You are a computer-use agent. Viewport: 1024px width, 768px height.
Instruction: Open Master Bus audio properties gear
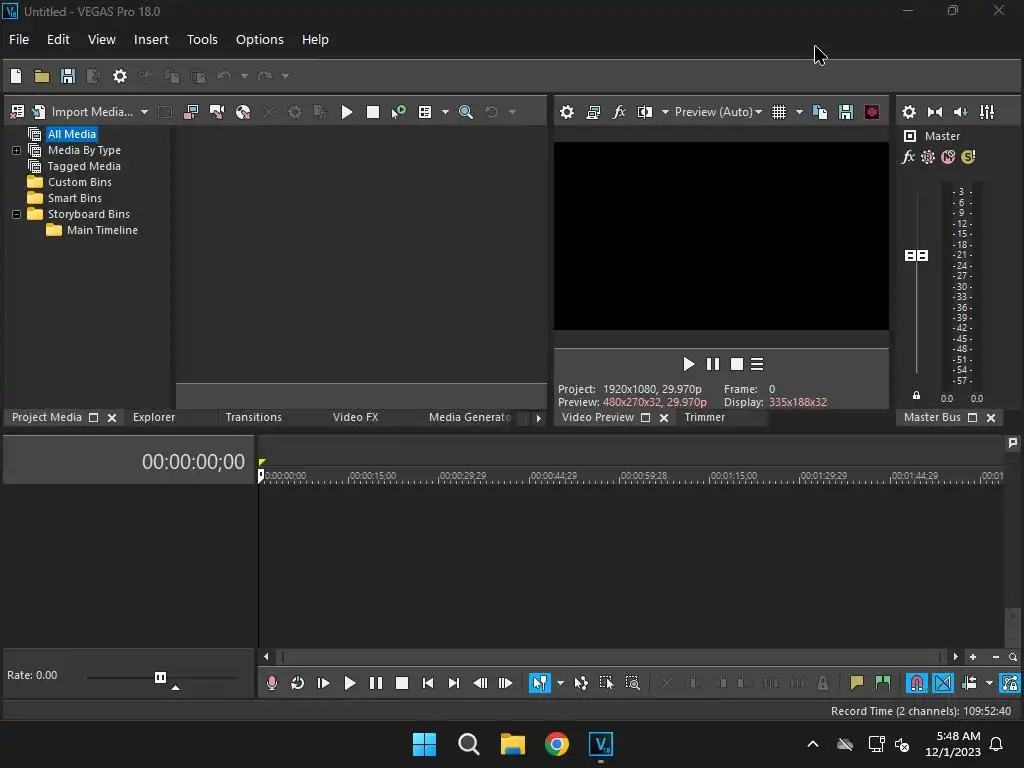pos(909,112)
